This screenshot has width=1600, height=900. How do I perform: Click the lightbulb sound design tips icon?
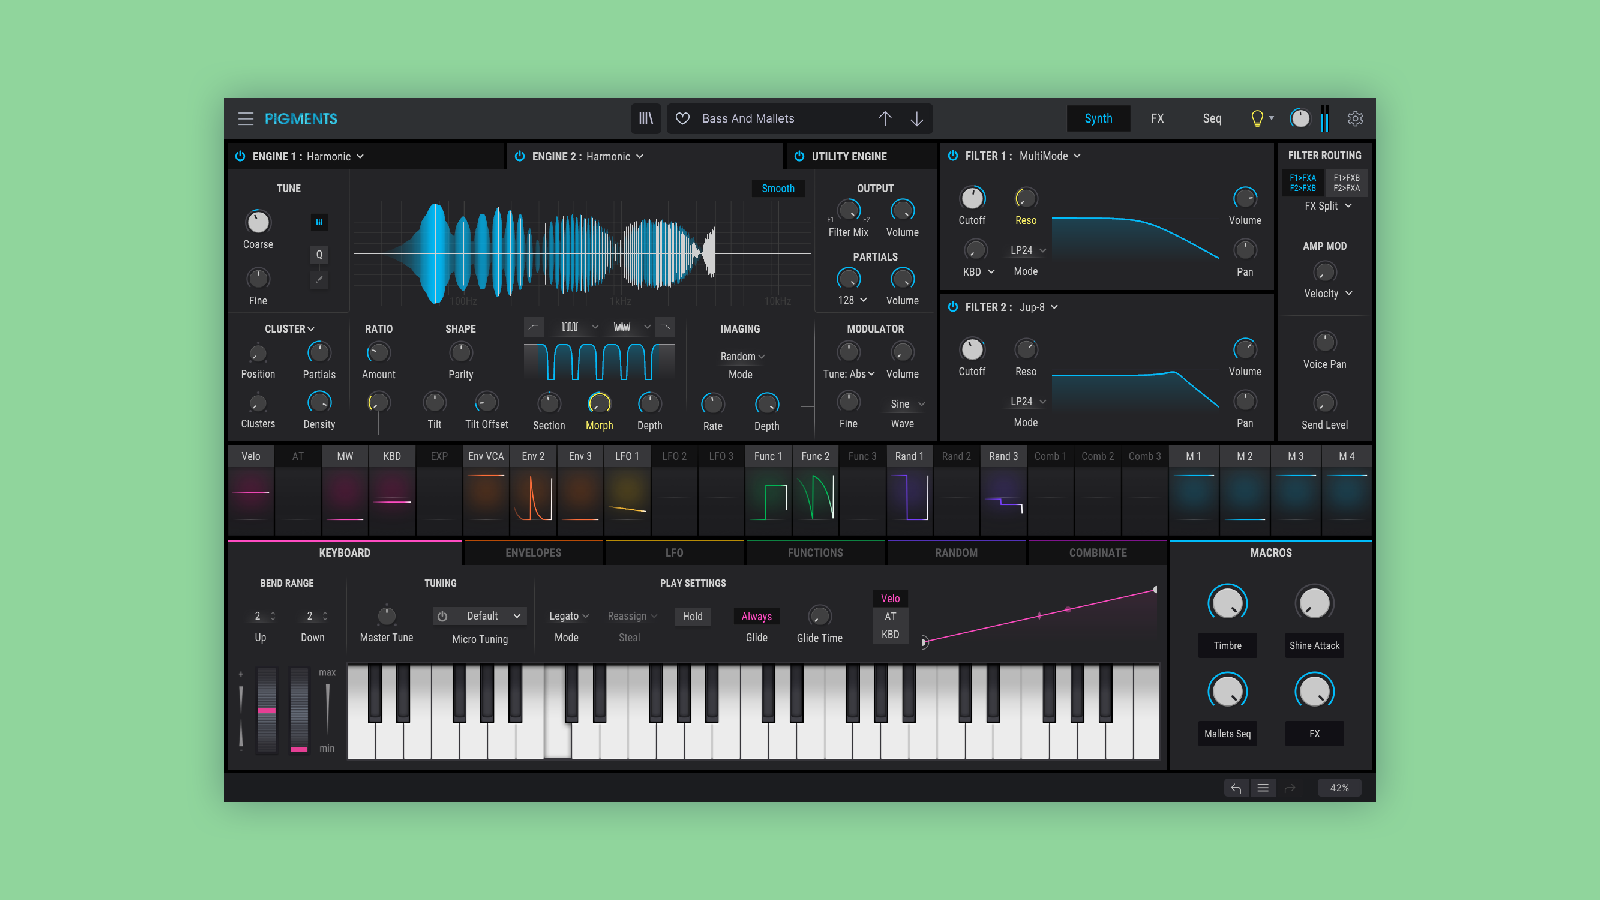coord(1258,118)
